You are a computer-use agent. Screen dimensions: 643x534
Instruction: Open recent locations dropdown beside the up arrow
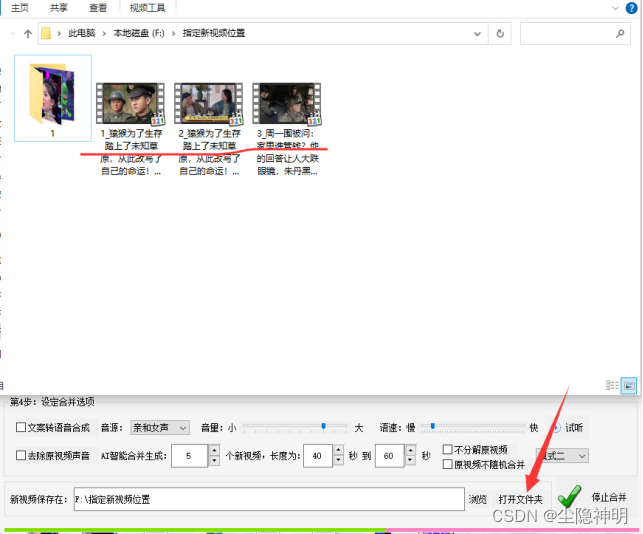[13, 34]
